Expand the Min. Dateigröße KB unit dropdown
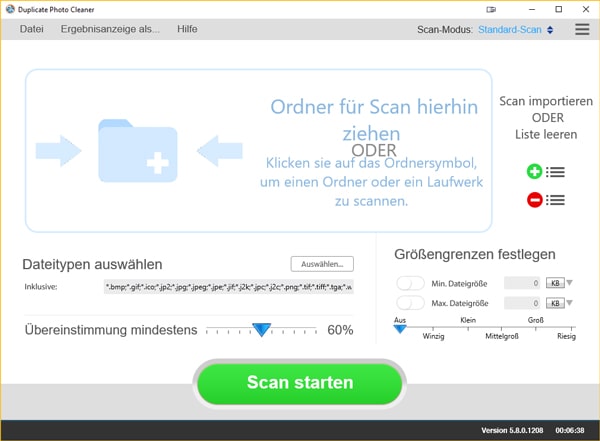The image size is (600, 441). pos(559,284)
